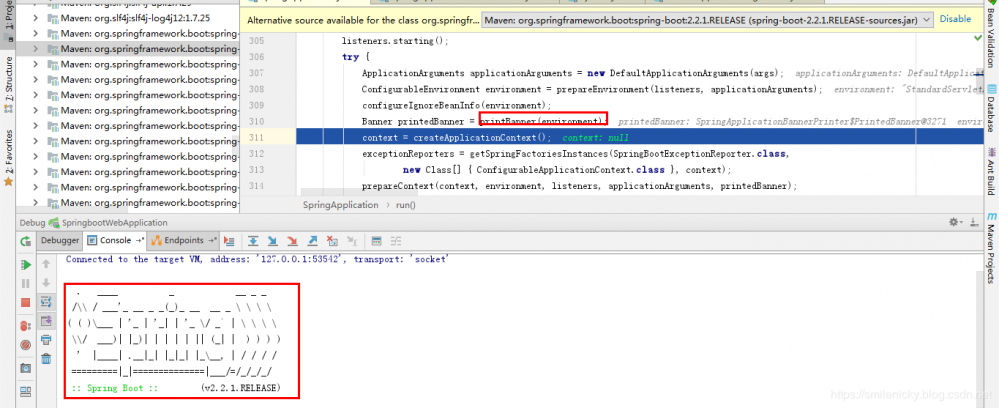Click Disable link in notification bar

click(955, 19)
